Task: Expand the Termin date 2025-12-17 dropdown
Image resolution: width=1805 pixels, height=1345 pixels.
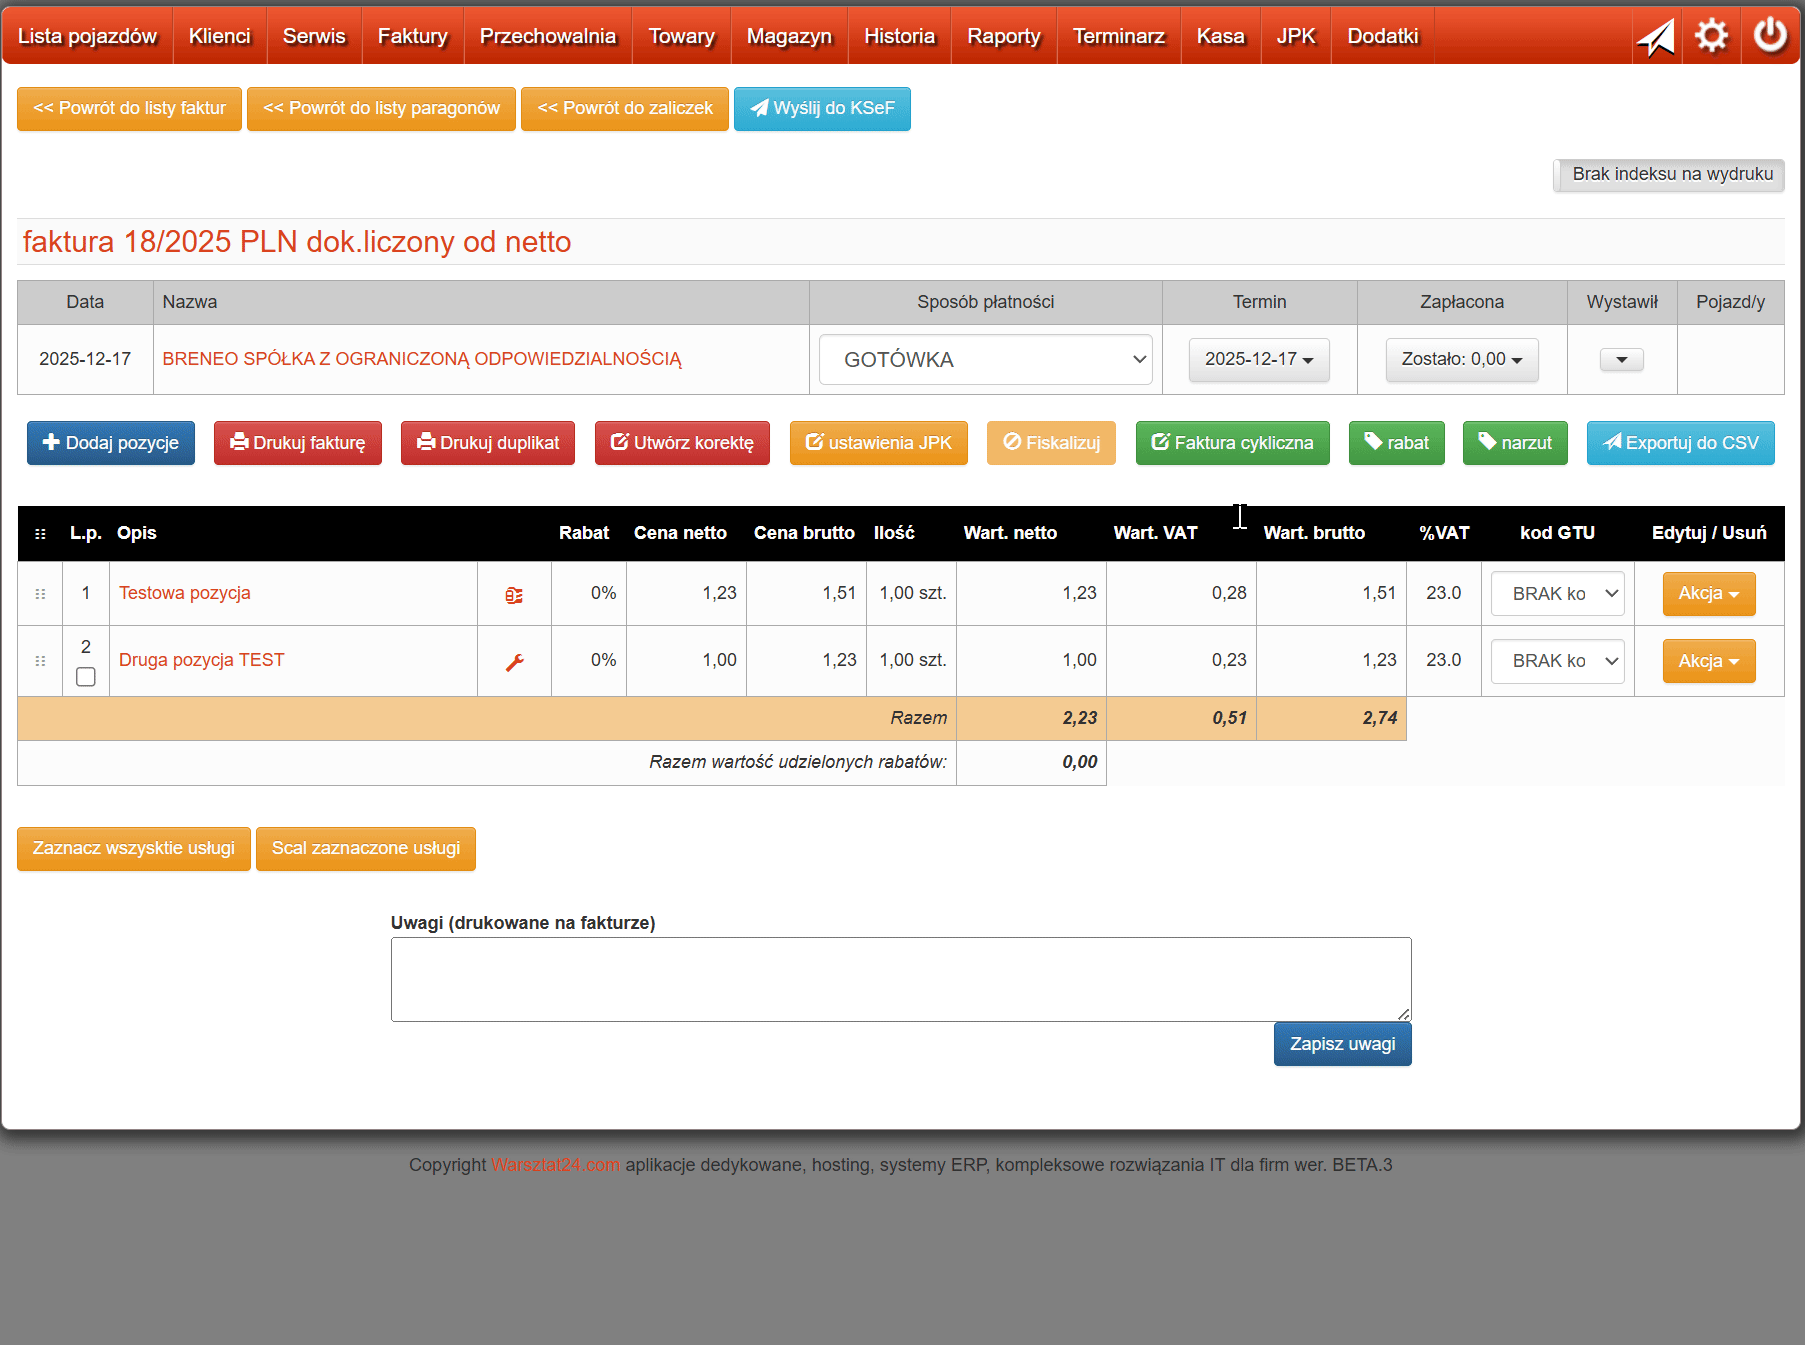Action: coord(1258,360)
